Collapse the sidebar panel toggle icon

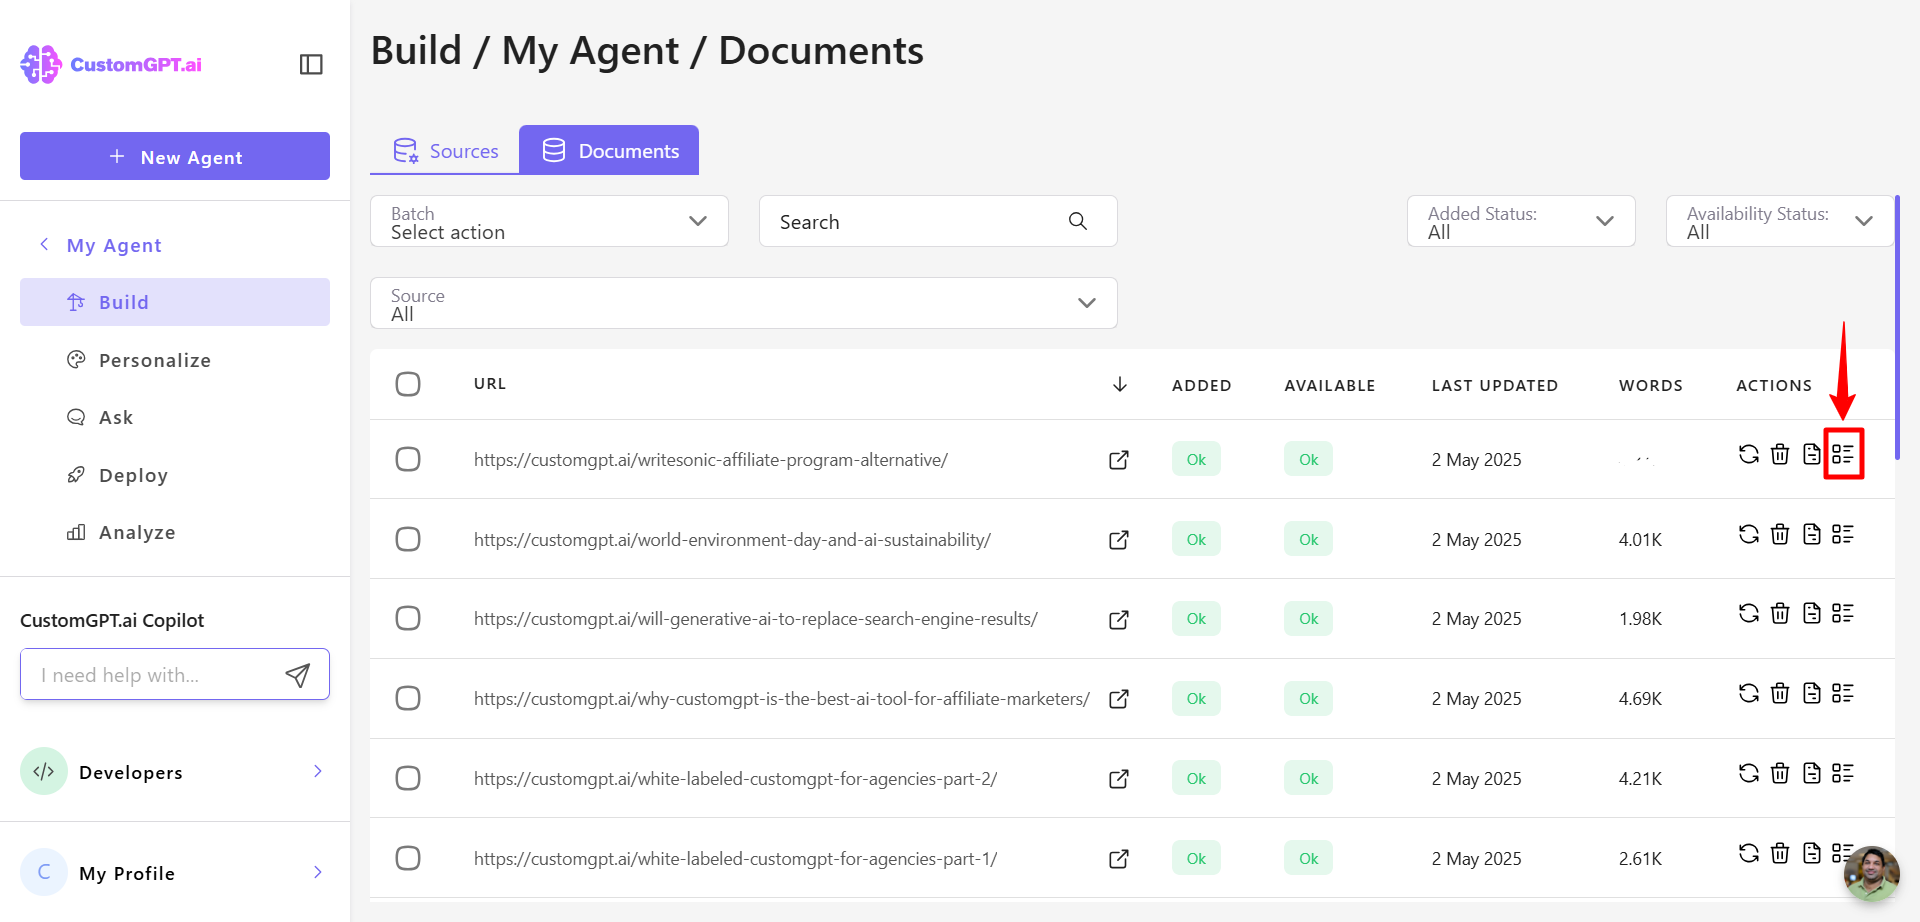click(311, 64)
